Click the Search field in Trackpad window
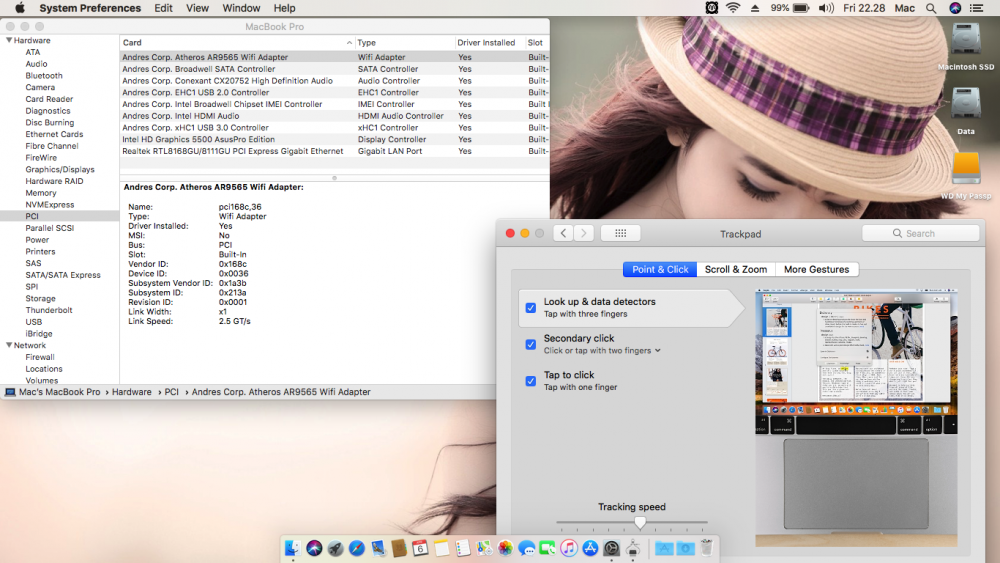The height and width of the screenshot is (563, 1000). pyautogui.click(x=920, y=233)
